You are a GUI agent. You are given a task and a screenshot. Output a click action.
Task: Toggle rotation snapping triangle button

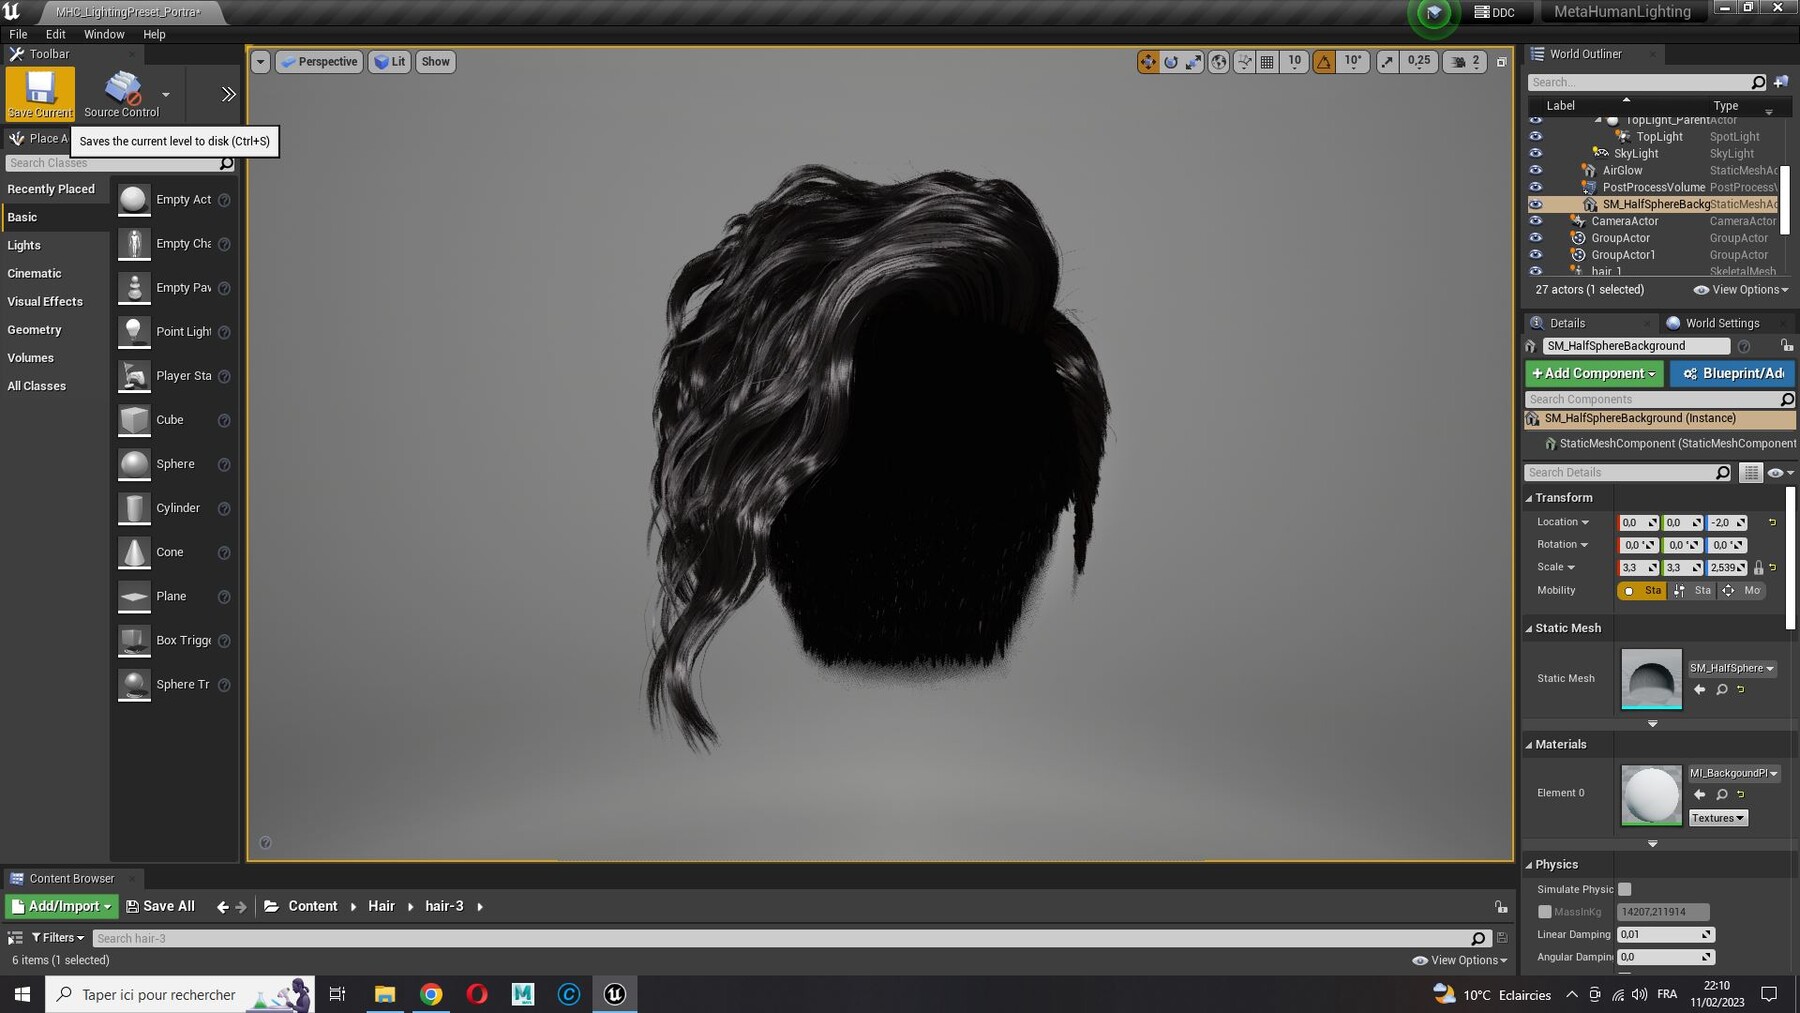[1324, 62]
